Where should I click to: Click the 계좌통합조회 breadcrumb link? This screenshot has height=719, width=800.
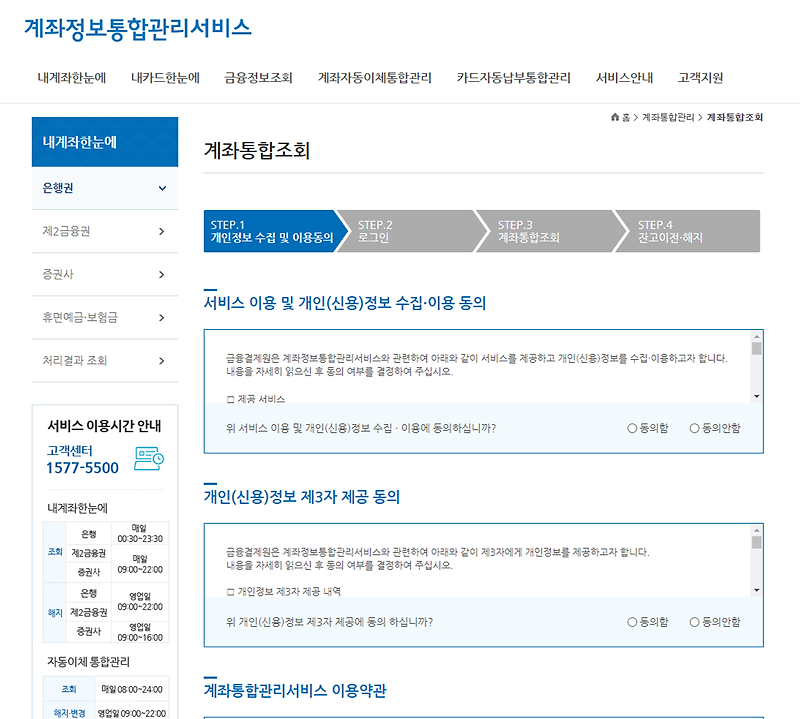(734, 117)
